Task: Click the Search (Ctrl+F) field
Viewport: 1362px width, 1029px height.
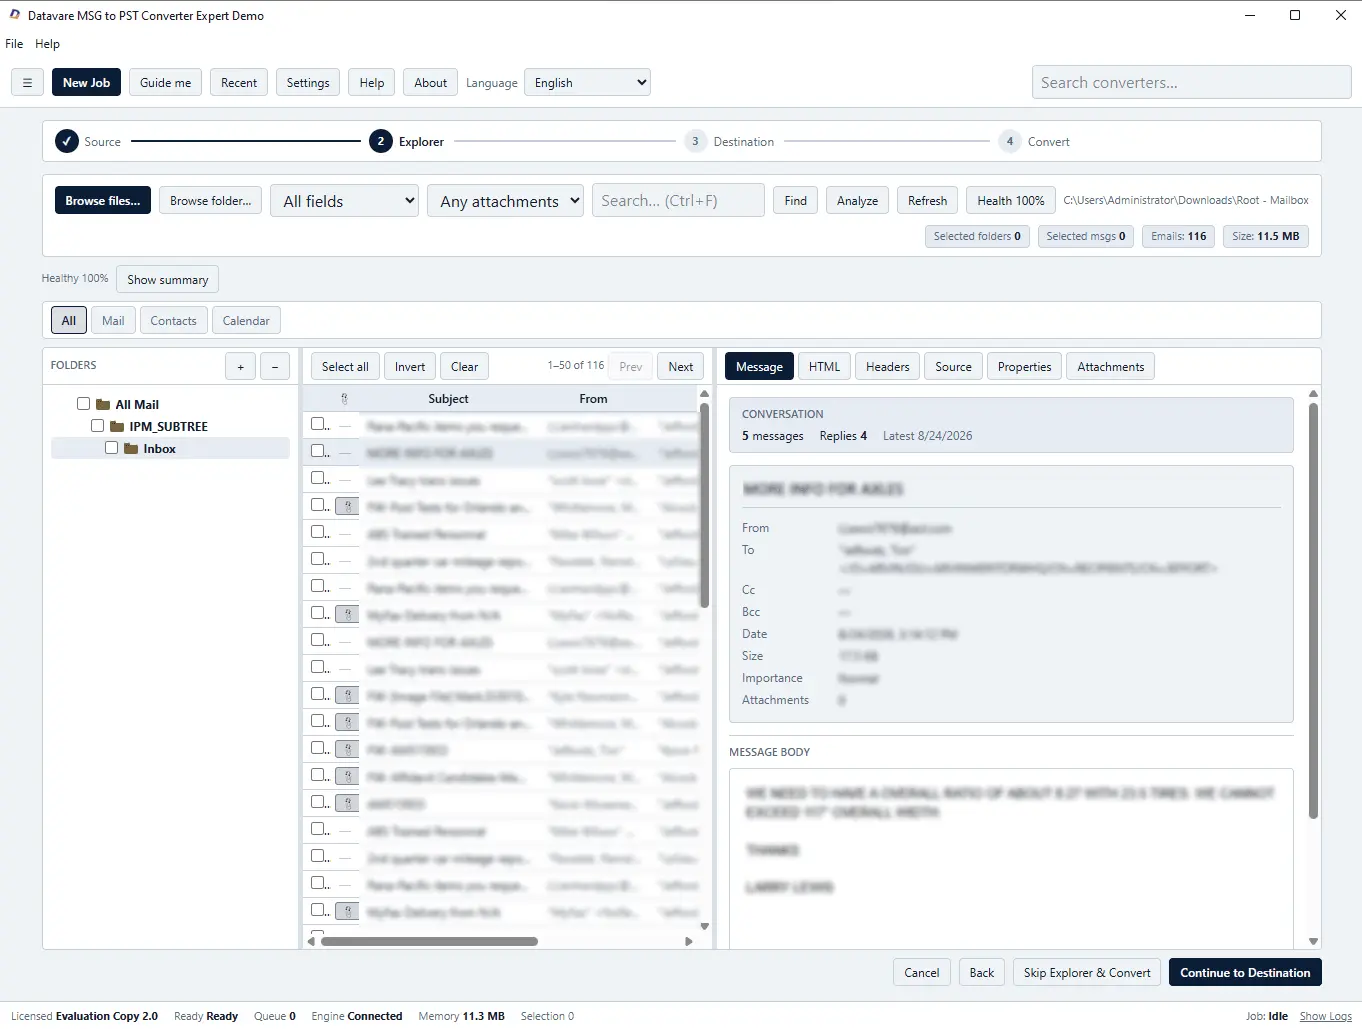Action: coord(678,201)
